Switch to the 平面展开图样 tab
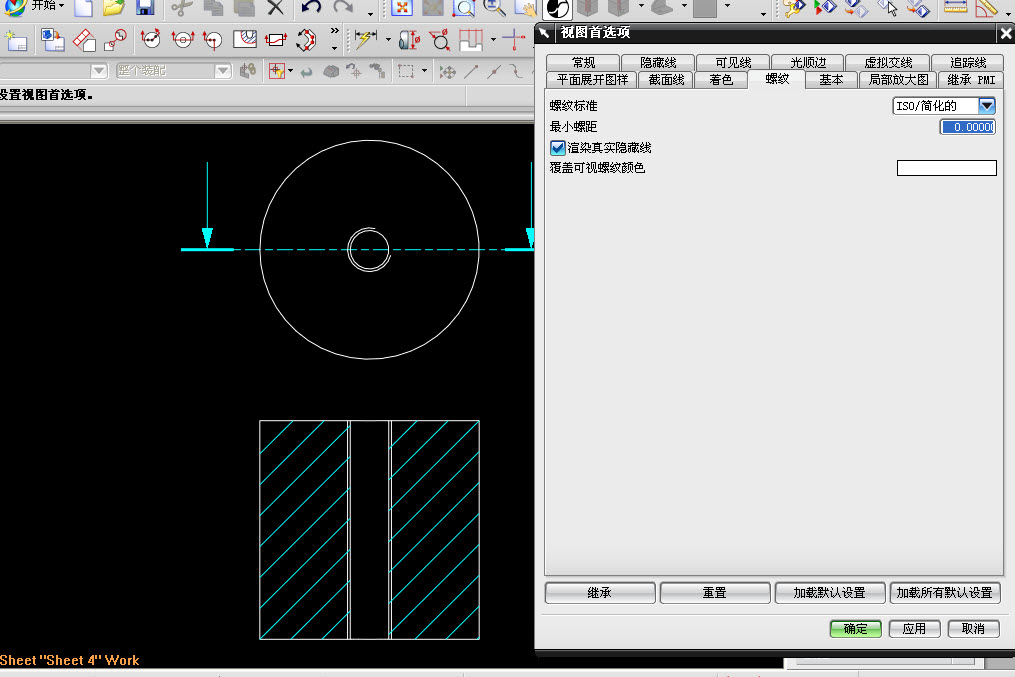 click(x=592, y=80)
